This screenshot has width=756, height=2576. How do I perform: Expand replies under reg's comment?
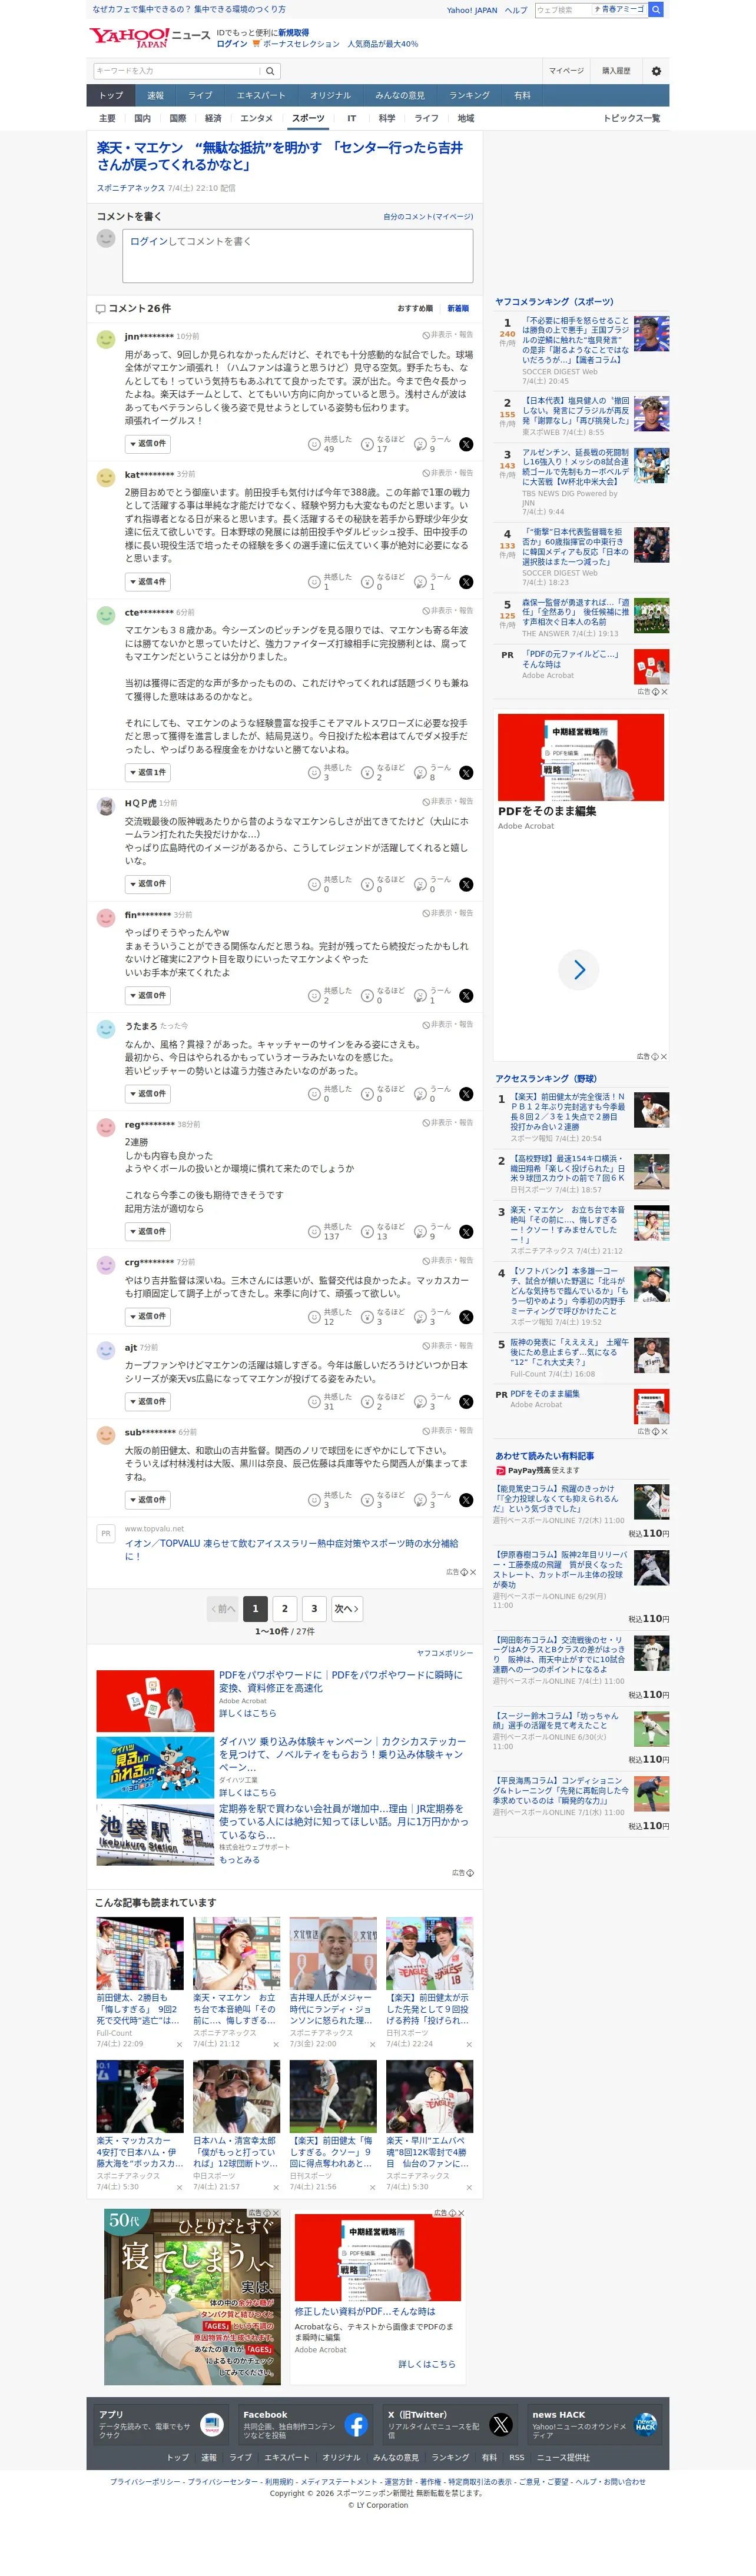[148, 1232]
